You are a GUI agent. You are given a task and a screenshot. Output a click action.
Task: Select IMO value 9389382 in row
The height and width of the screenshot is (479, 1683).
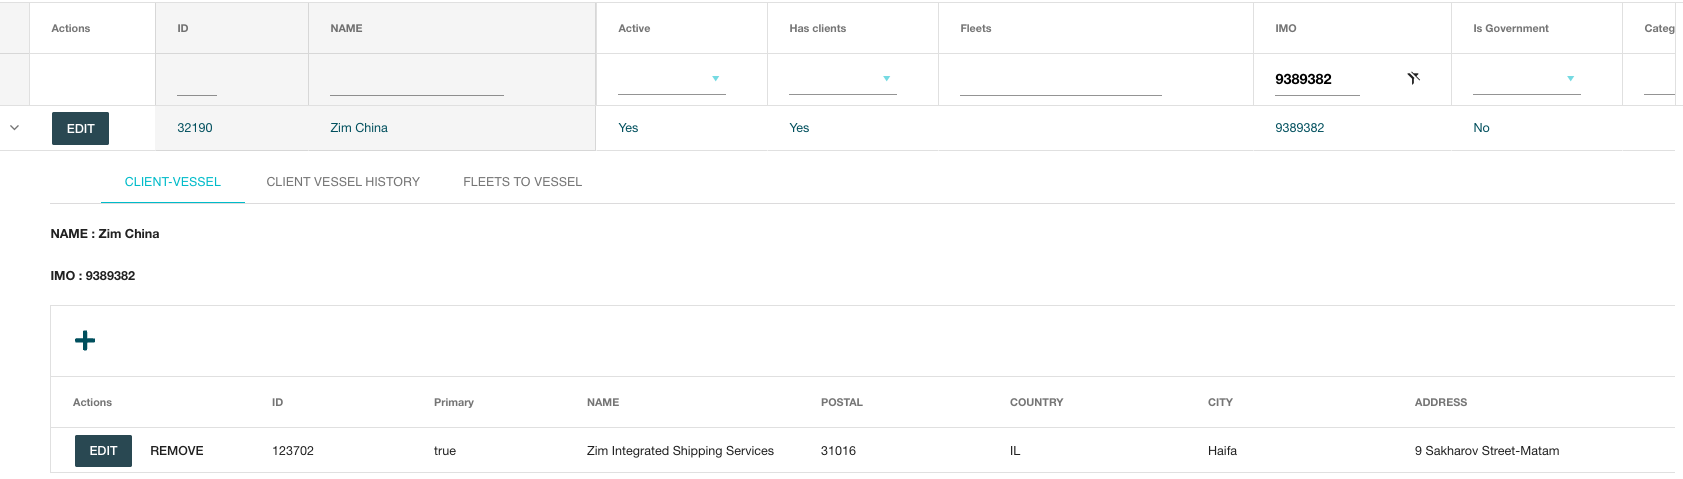pyautogui.click(x=1300, y=128)
